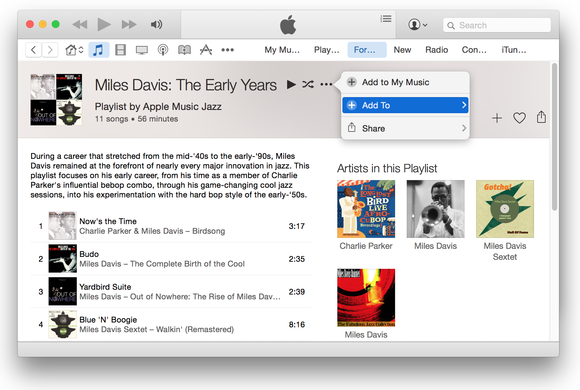This screenshot has height=390, width=580.
Task: Skip forward to next track
Action: (129, 25)
